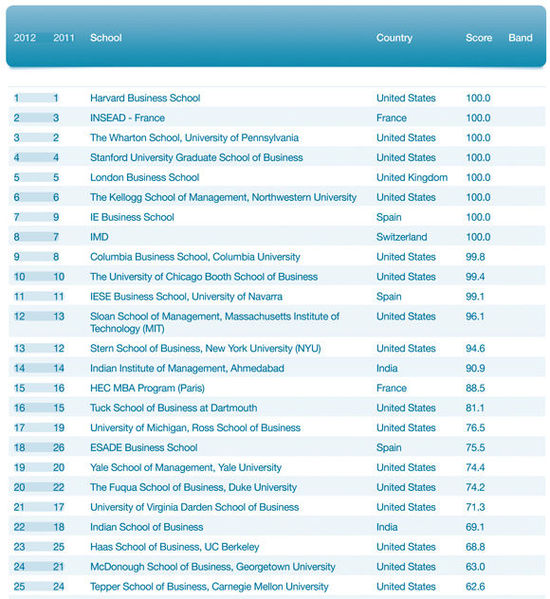This screenshot has width=550, height=599.
Task: Open IESE Business School, University of Navarra
Action: pyautogui.click(x=186, y=297)
